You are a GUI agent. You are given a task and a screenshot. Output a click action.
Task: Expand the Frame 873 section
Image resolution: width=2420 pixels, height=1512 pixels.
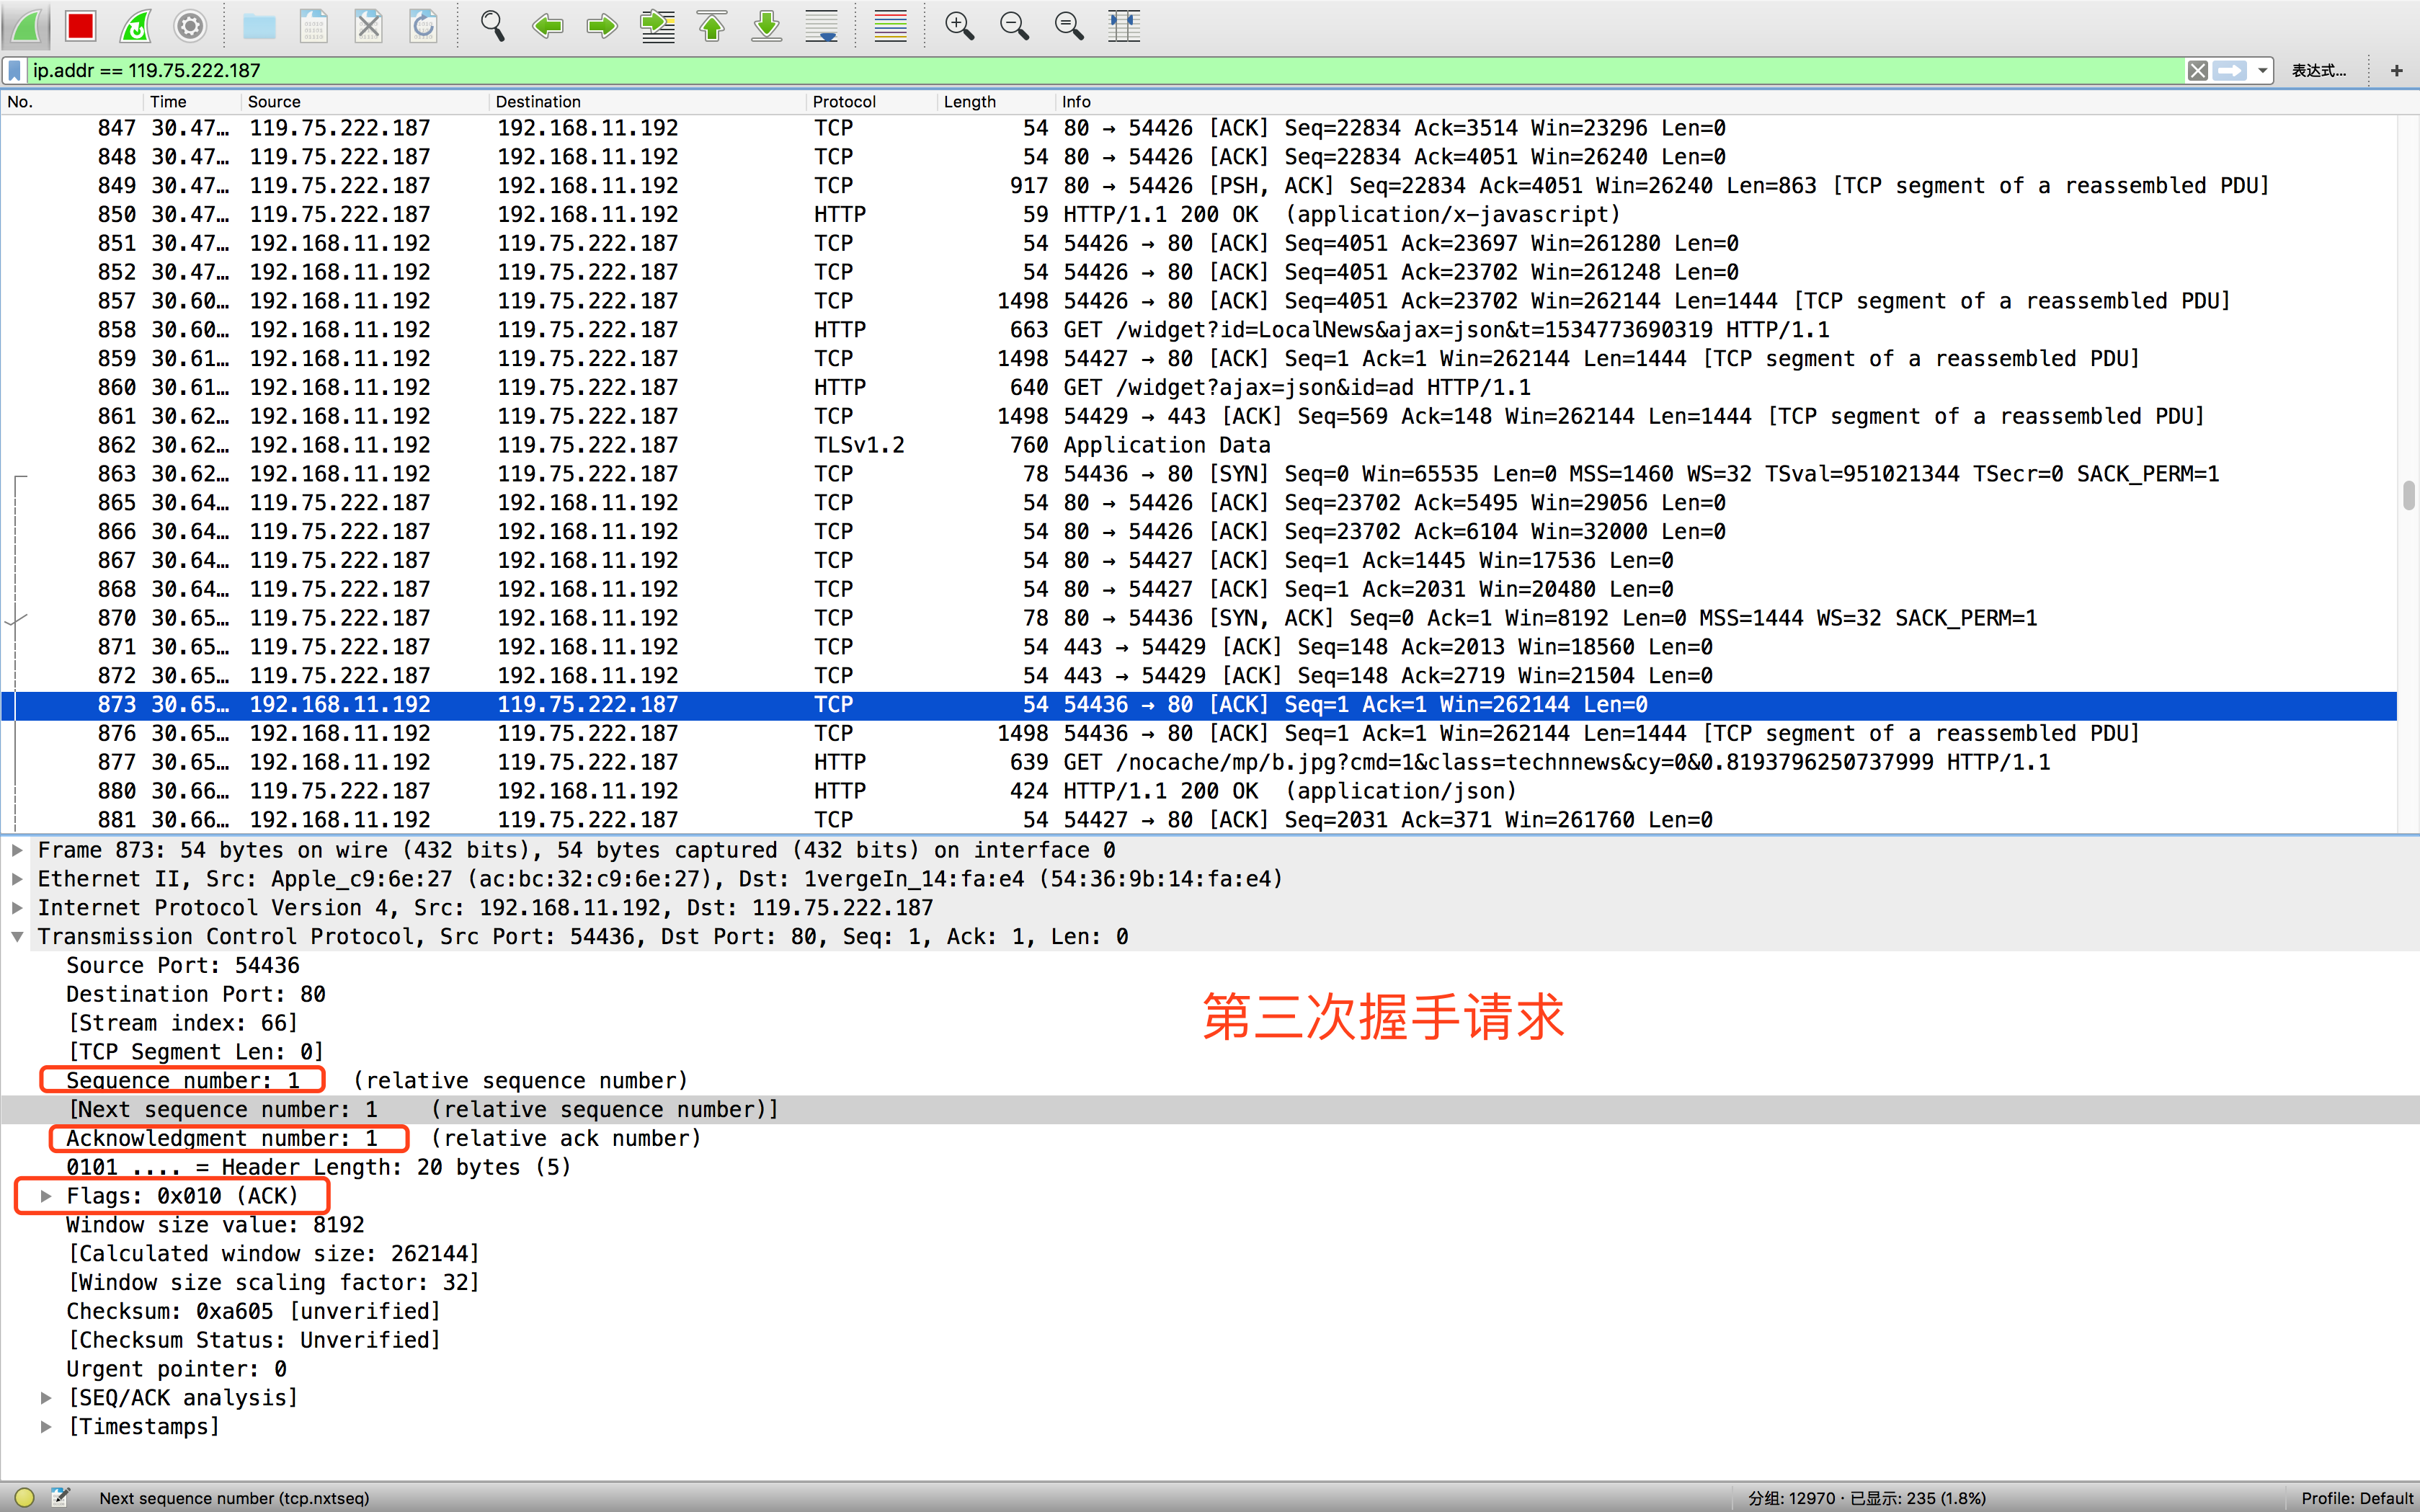(17, 850)
